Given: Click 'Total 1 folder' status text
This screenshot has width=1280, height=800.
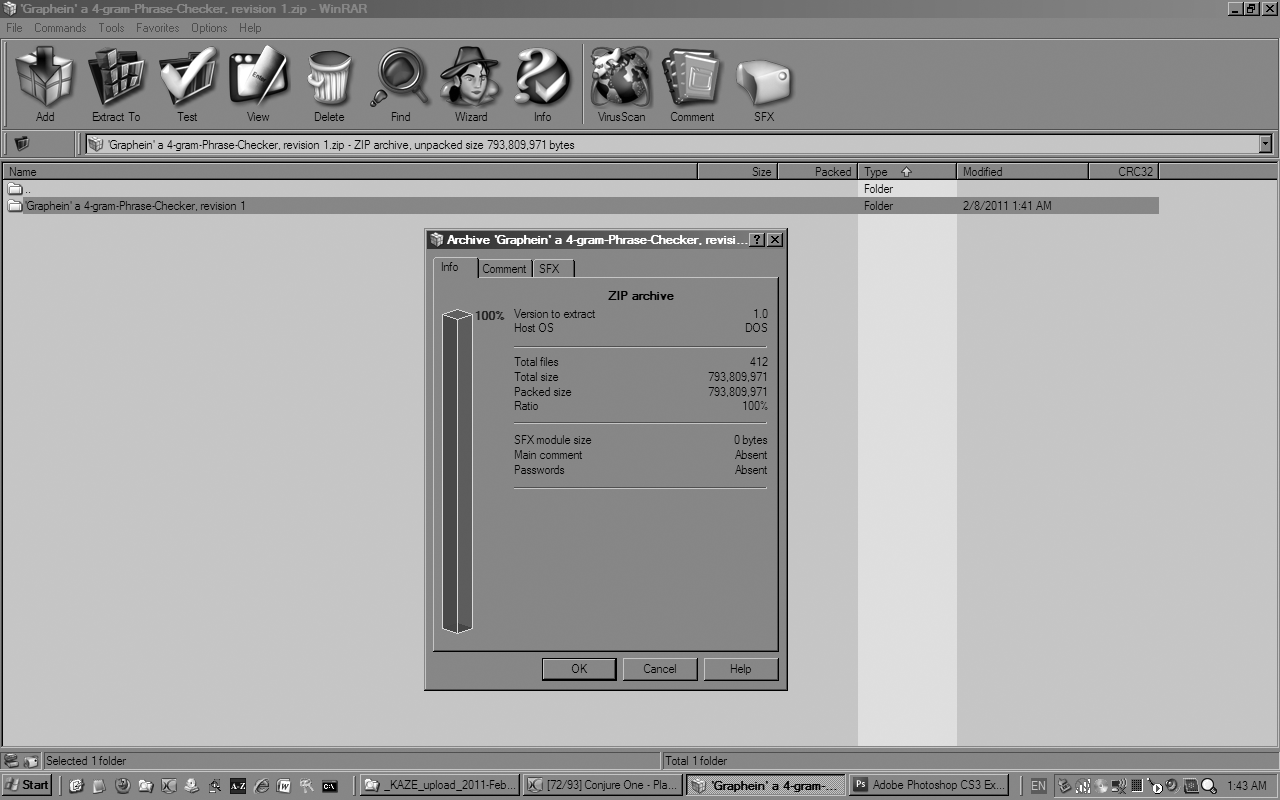Looking at the screenshot, I should click(696, 761).
